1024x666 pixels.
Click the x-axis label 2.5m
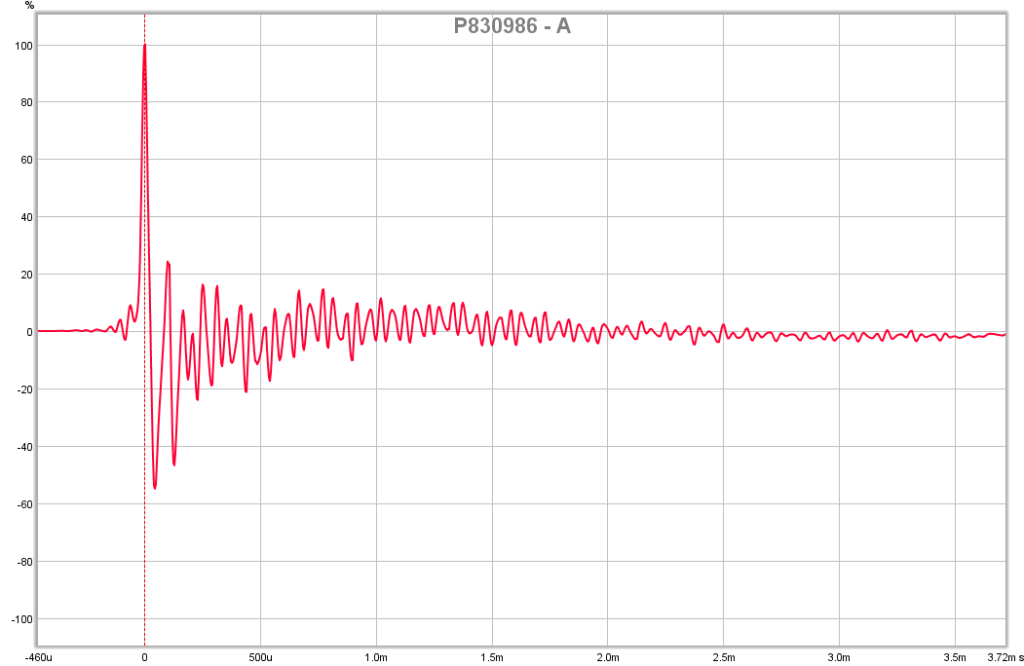pyautogui.click(x=723, y=658)
